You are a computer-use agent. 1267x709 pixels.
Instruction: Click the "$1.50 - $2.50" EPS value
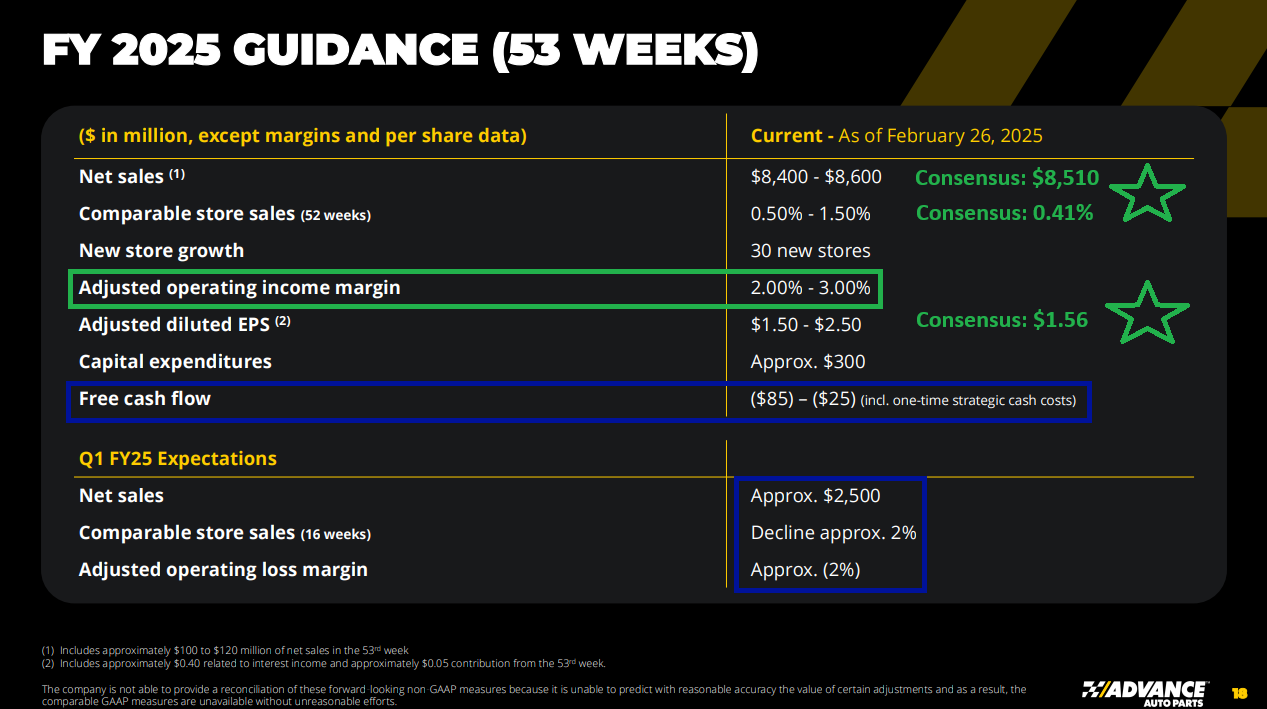coord(805,325)
